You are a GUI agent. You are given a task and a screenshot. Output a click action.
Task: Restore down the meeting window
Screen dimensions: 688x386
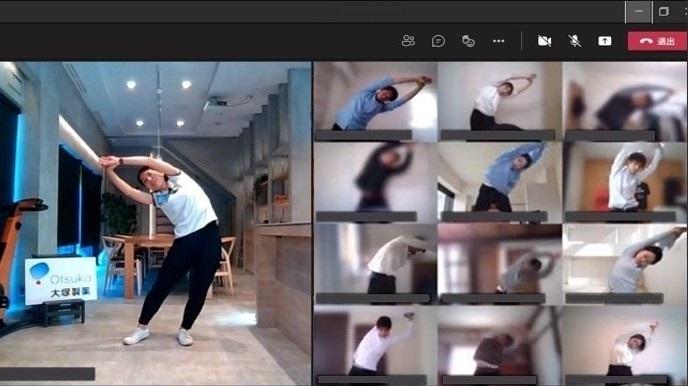point(664,11)
